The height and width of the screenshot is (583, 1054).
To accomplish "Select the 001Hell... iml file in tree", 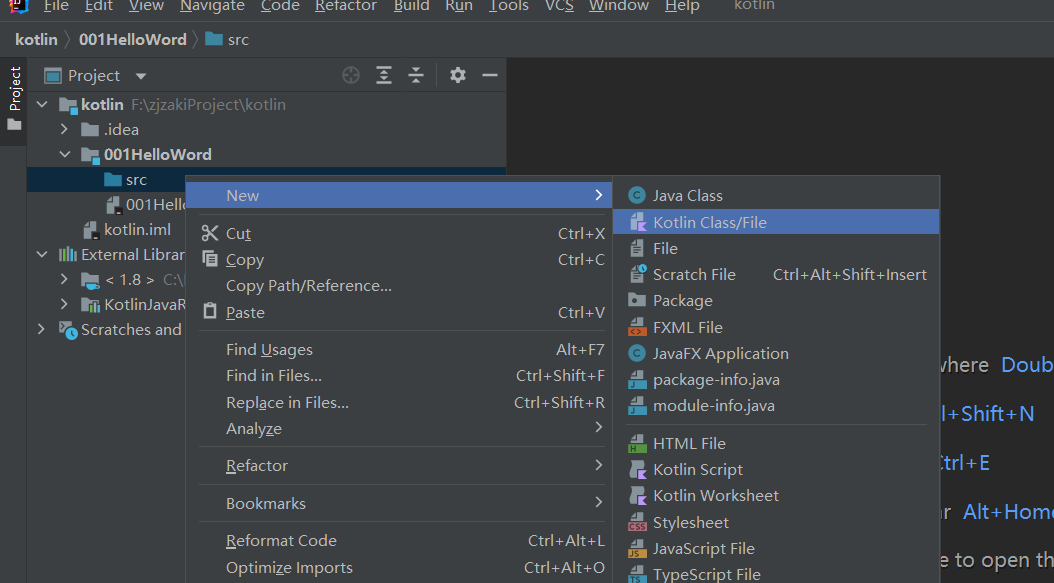I will pyautogui.click(x=155, y=204).
